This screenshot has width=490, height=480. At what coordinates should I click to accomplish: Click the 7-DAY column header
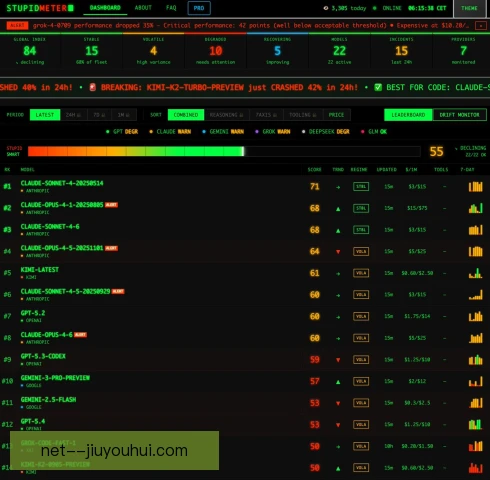coord(467,170)
